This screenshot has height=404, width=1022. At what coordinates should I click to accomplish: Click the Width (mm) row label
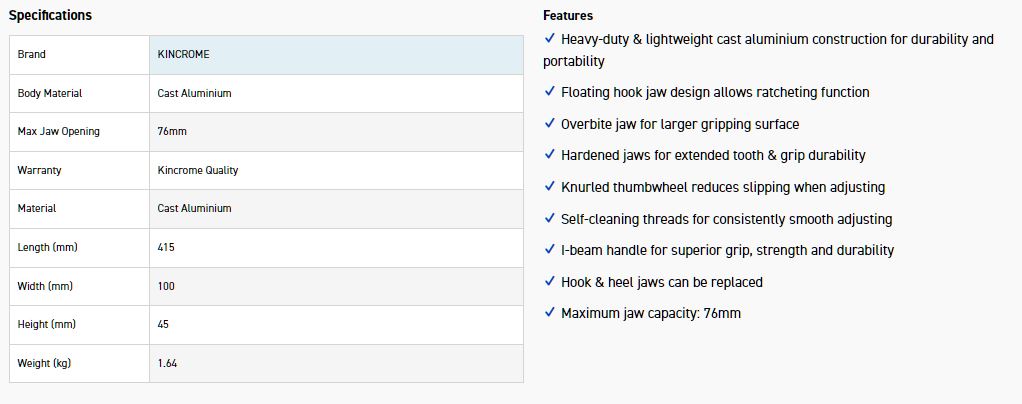click(45, 286)
